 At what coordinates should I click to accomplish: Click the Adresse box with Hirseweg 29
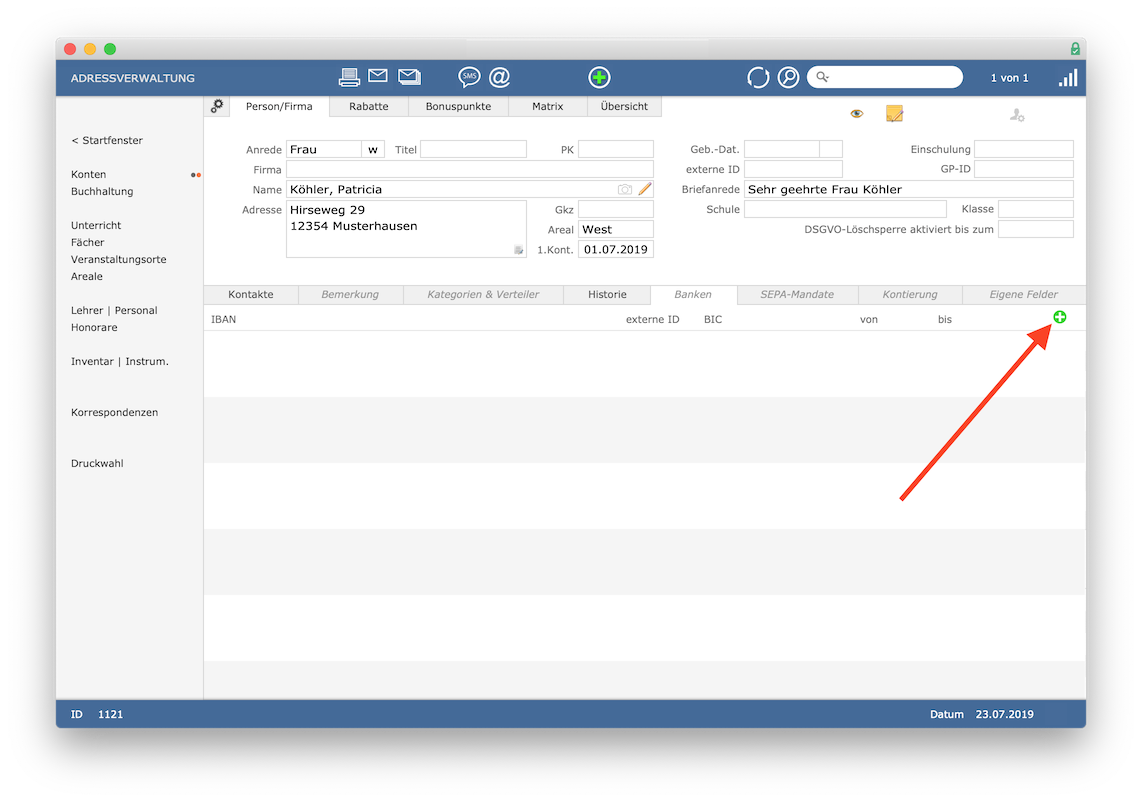pyautogui.click(x=406, y=229)
